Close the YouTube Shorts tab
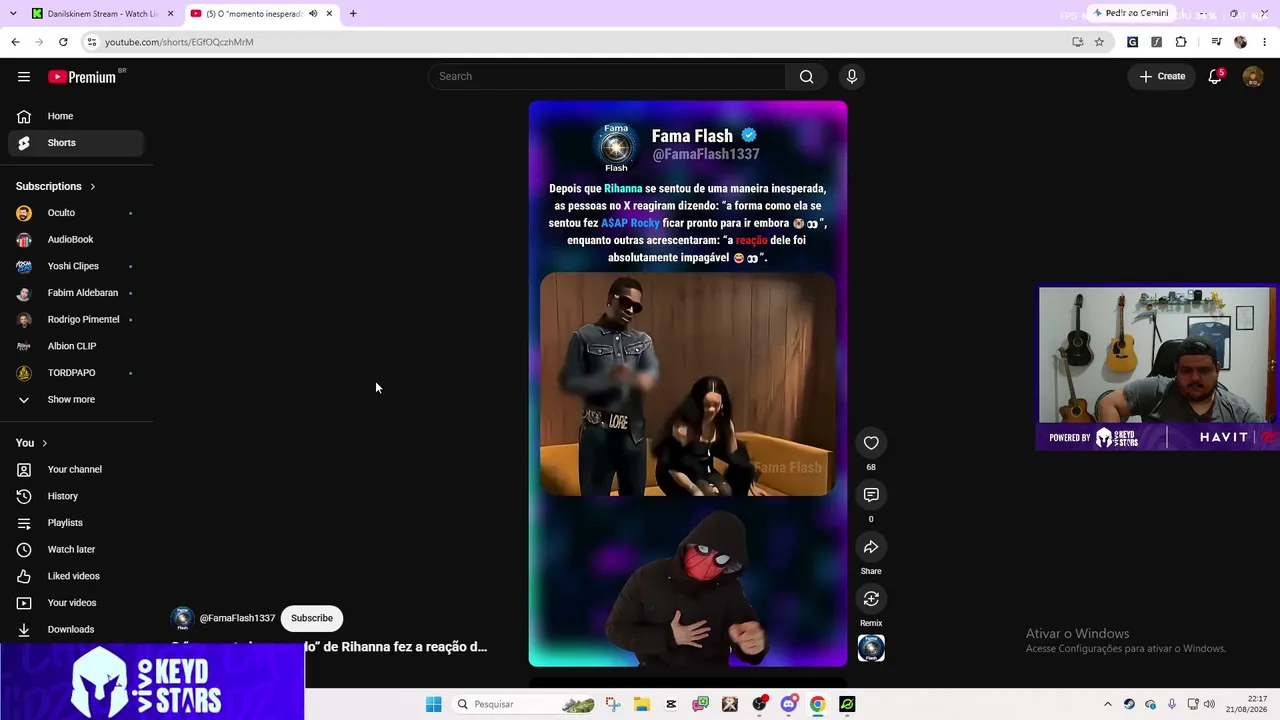Image resolution: width=1280 pixels, height=720 pixels. pos(329,14)
